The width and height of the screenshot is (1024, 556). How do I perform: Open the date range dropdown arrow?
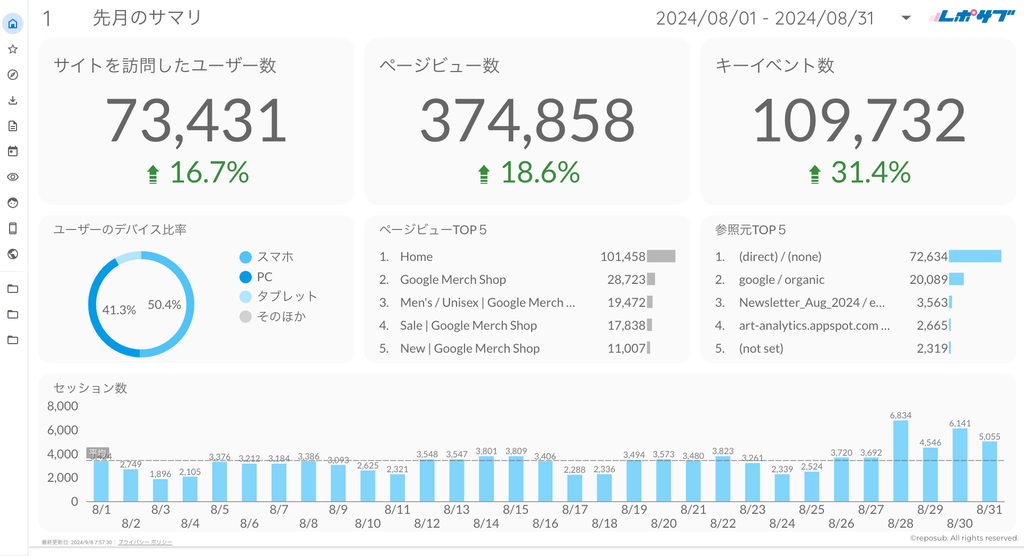click(905, 18)
